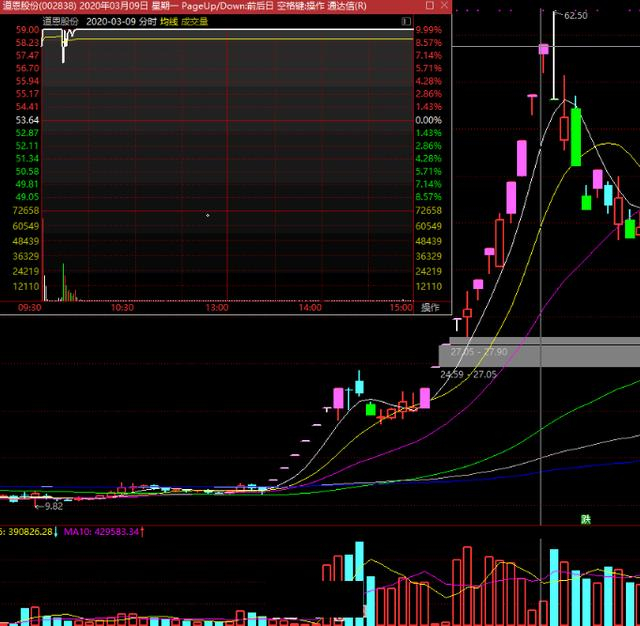Click the yellow 均线 legend label
Image resolution: width=640 pixels, height=626 pixels.
point(169,22)
